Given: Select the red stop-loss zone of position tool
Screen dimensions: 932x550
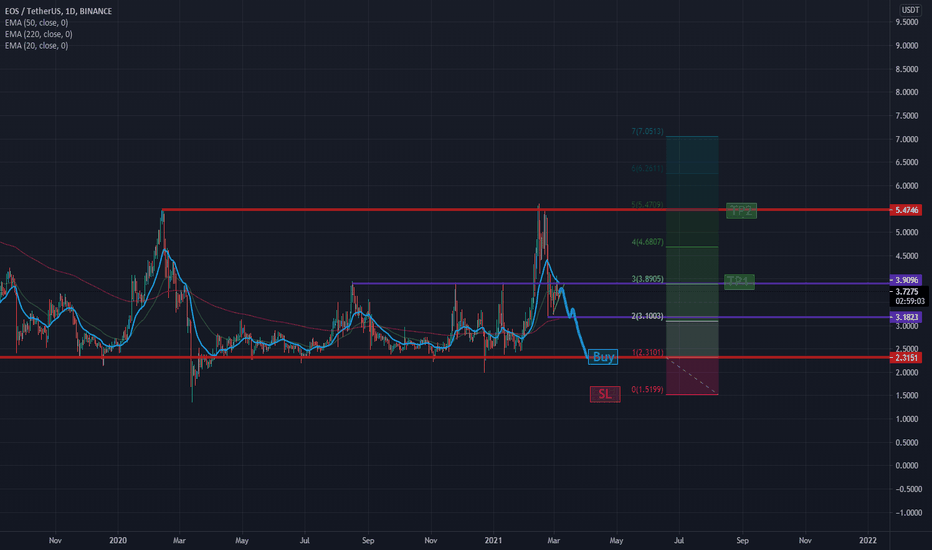Looking at the screenshot, I should 692,376.
